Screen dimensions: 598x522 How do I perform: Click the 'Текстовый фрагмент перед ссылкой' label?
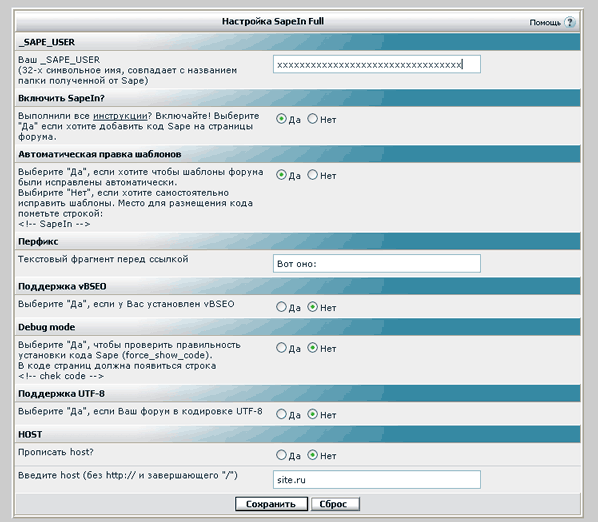(103, 259)
